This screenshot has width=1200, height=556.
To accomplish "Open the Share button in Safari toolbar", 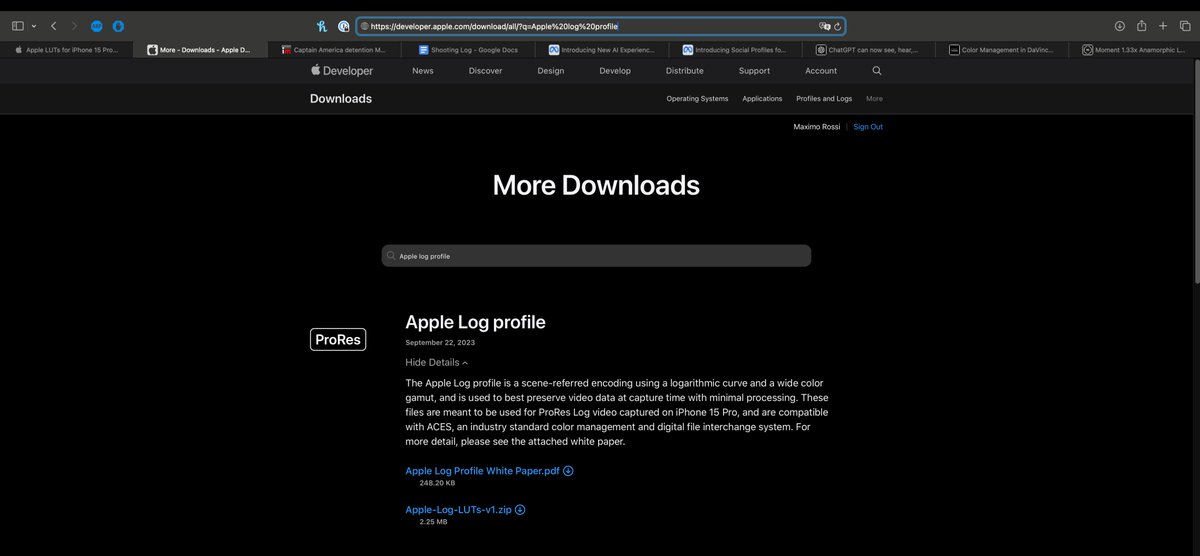I will point(1141,26).
